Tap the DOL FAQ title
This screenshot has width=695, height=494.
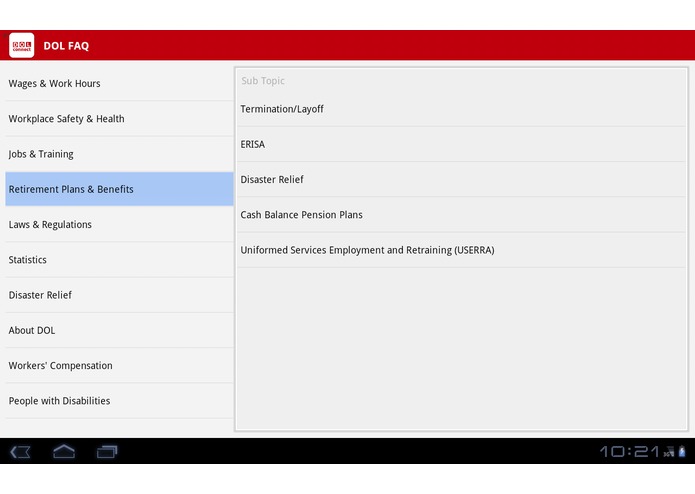click(66, 46)
